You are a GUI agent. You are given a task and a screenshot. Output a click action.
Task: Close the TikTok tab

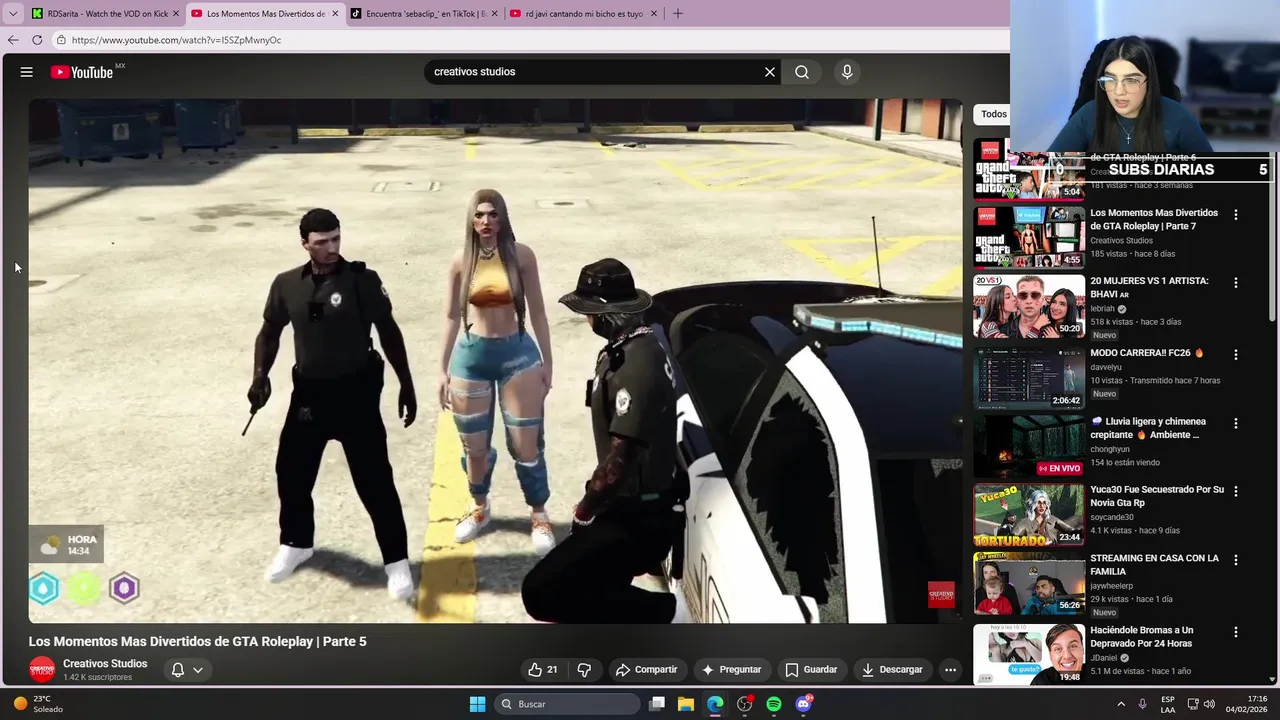[x=495, y=14]
